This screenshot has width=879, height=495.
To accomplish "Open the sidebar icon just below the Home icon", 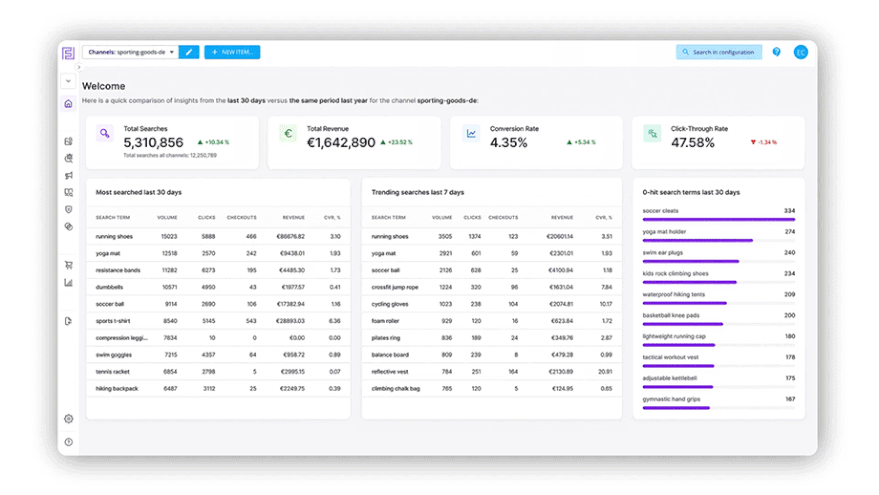I will [x=68, y=141].
